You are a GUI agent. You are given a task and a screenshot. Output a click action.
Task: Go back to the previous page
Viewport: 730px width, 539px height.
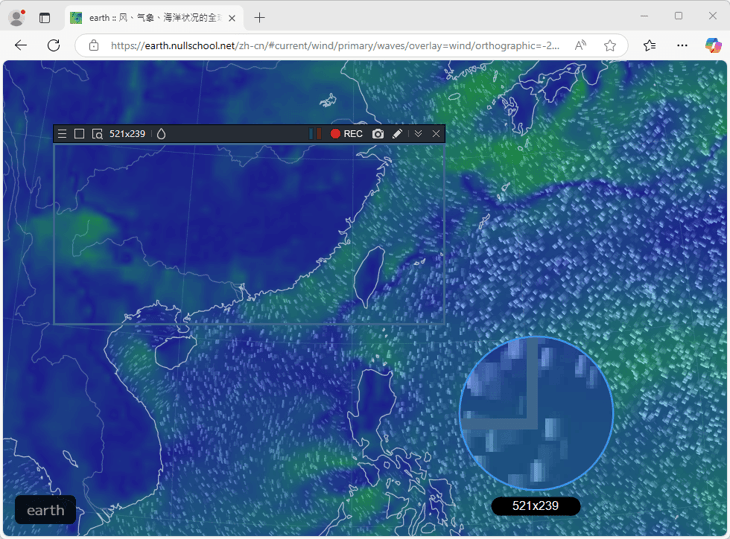[x=21, y=45]
